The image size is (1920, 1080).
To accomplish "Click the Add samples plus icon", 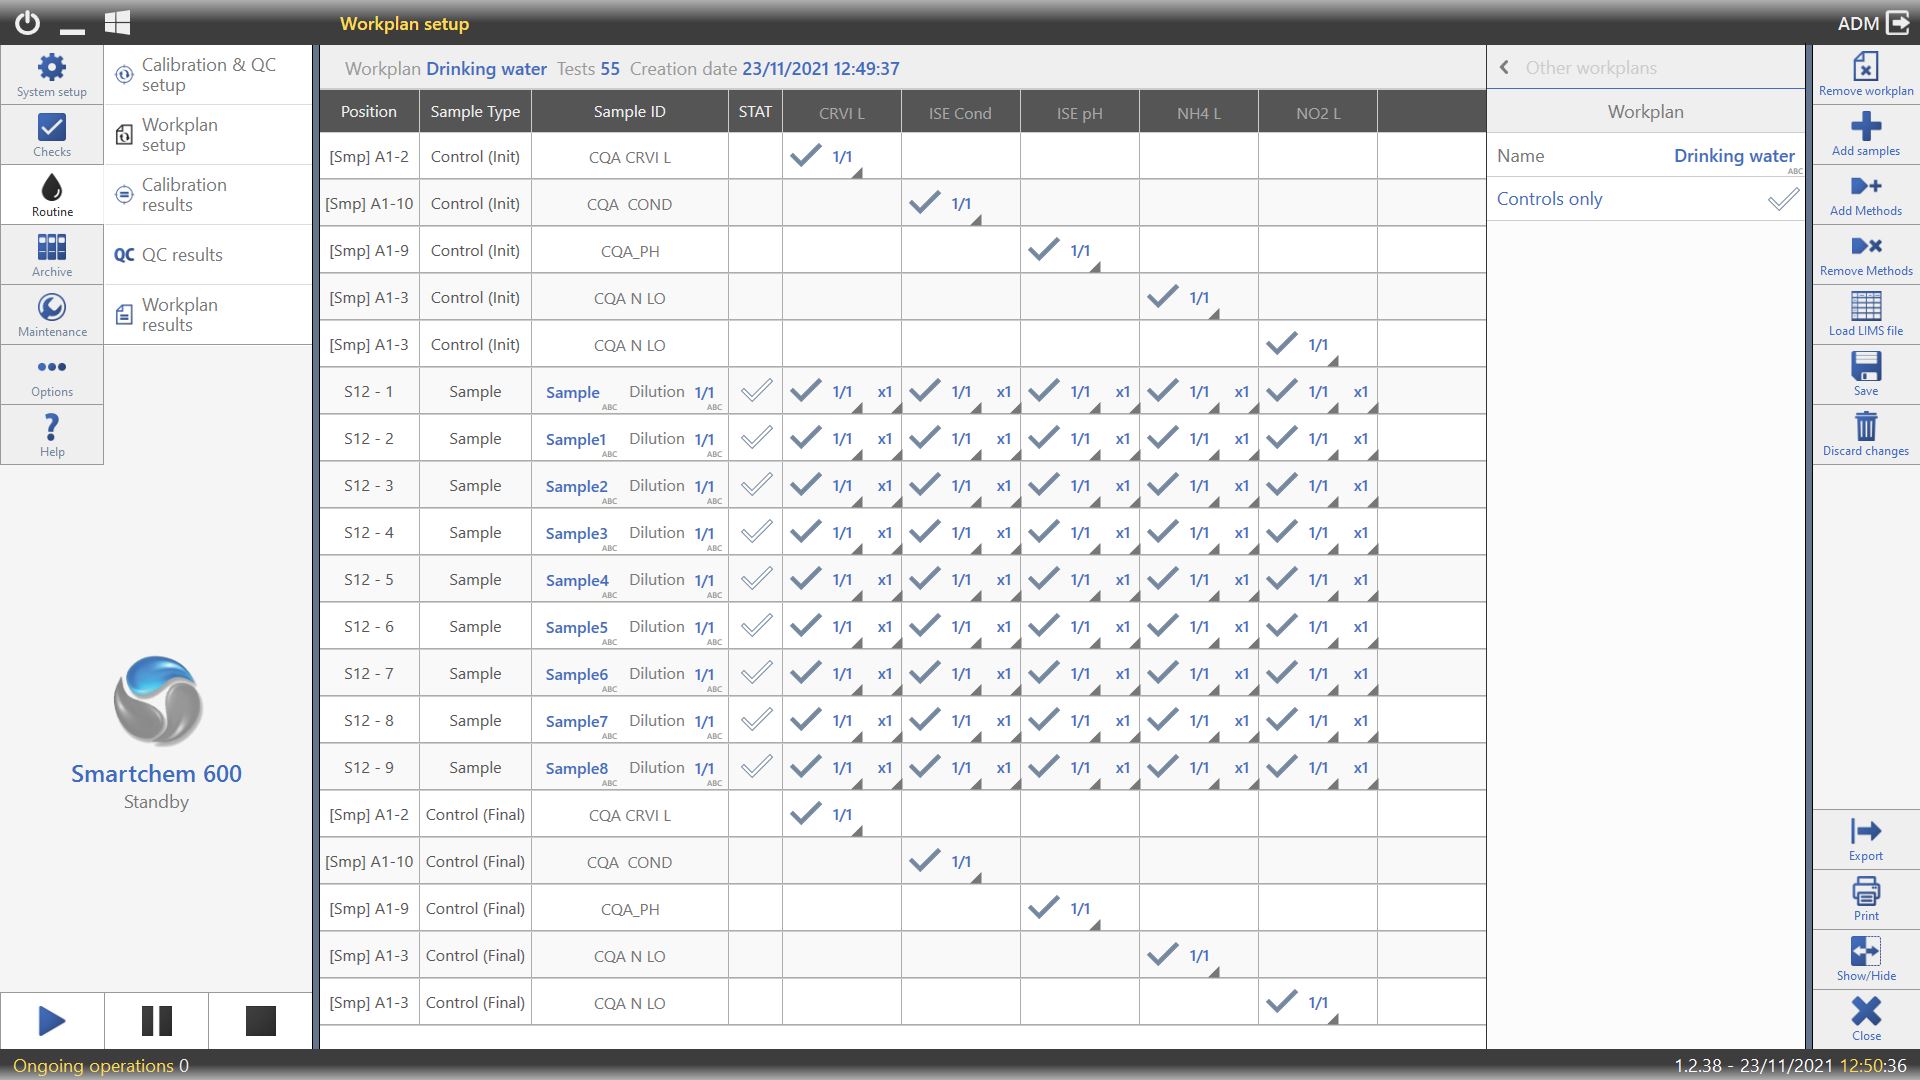I will (1866, 126).
